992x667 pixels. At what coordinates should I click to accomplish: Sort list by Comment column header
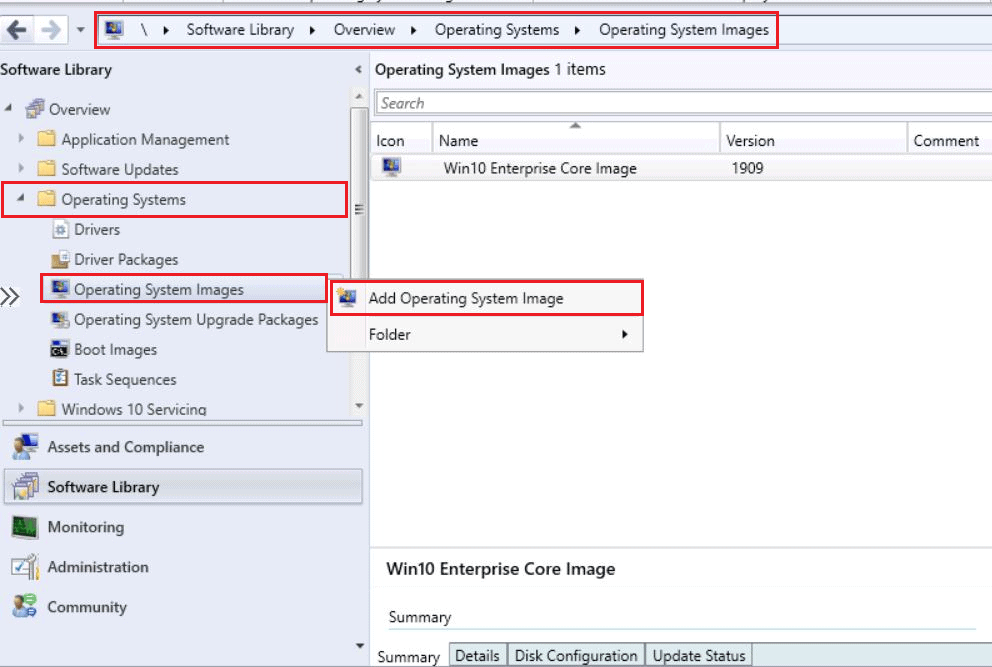point(950,140)
